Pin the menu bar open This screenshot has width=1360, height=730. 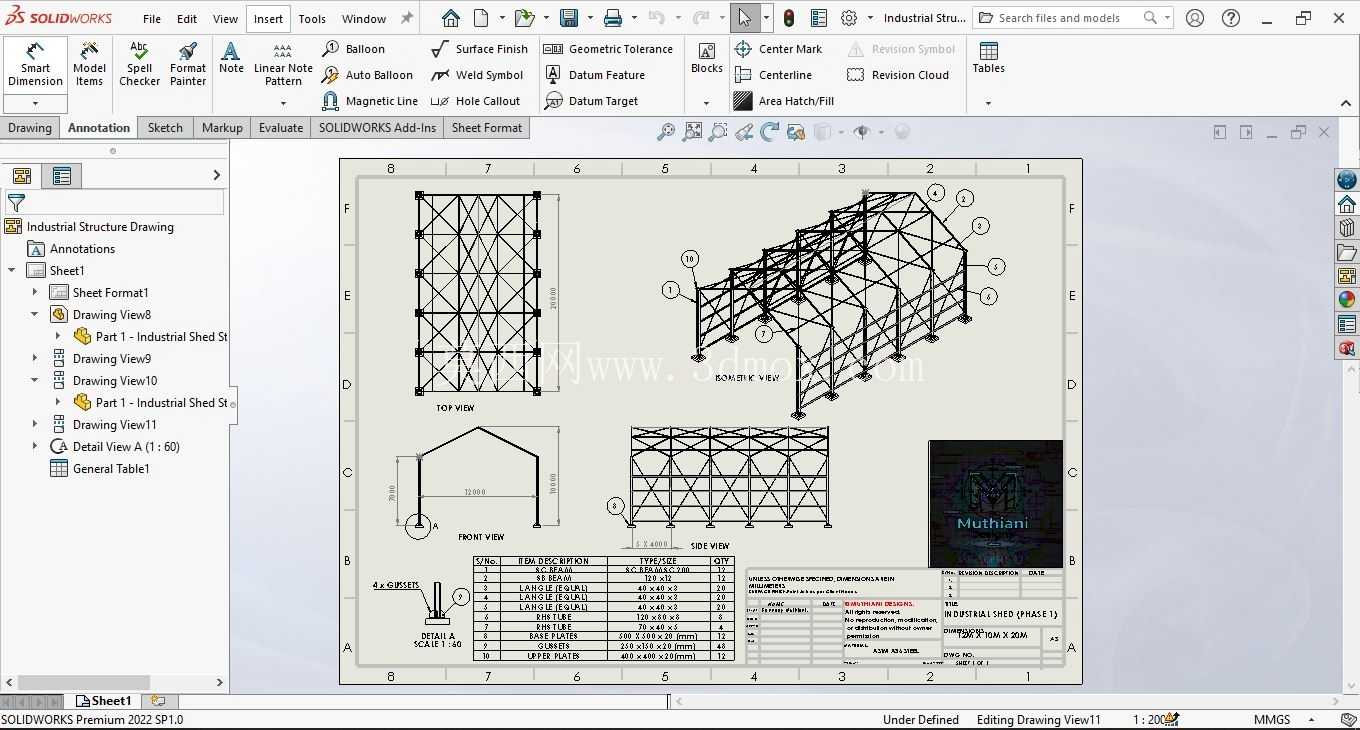pyautogui.click(x=407, y=18)
